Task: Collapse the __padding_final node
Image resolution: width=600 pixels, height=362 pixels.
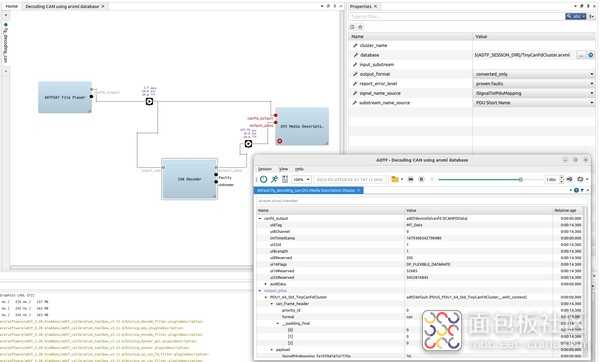Action: 278,323
